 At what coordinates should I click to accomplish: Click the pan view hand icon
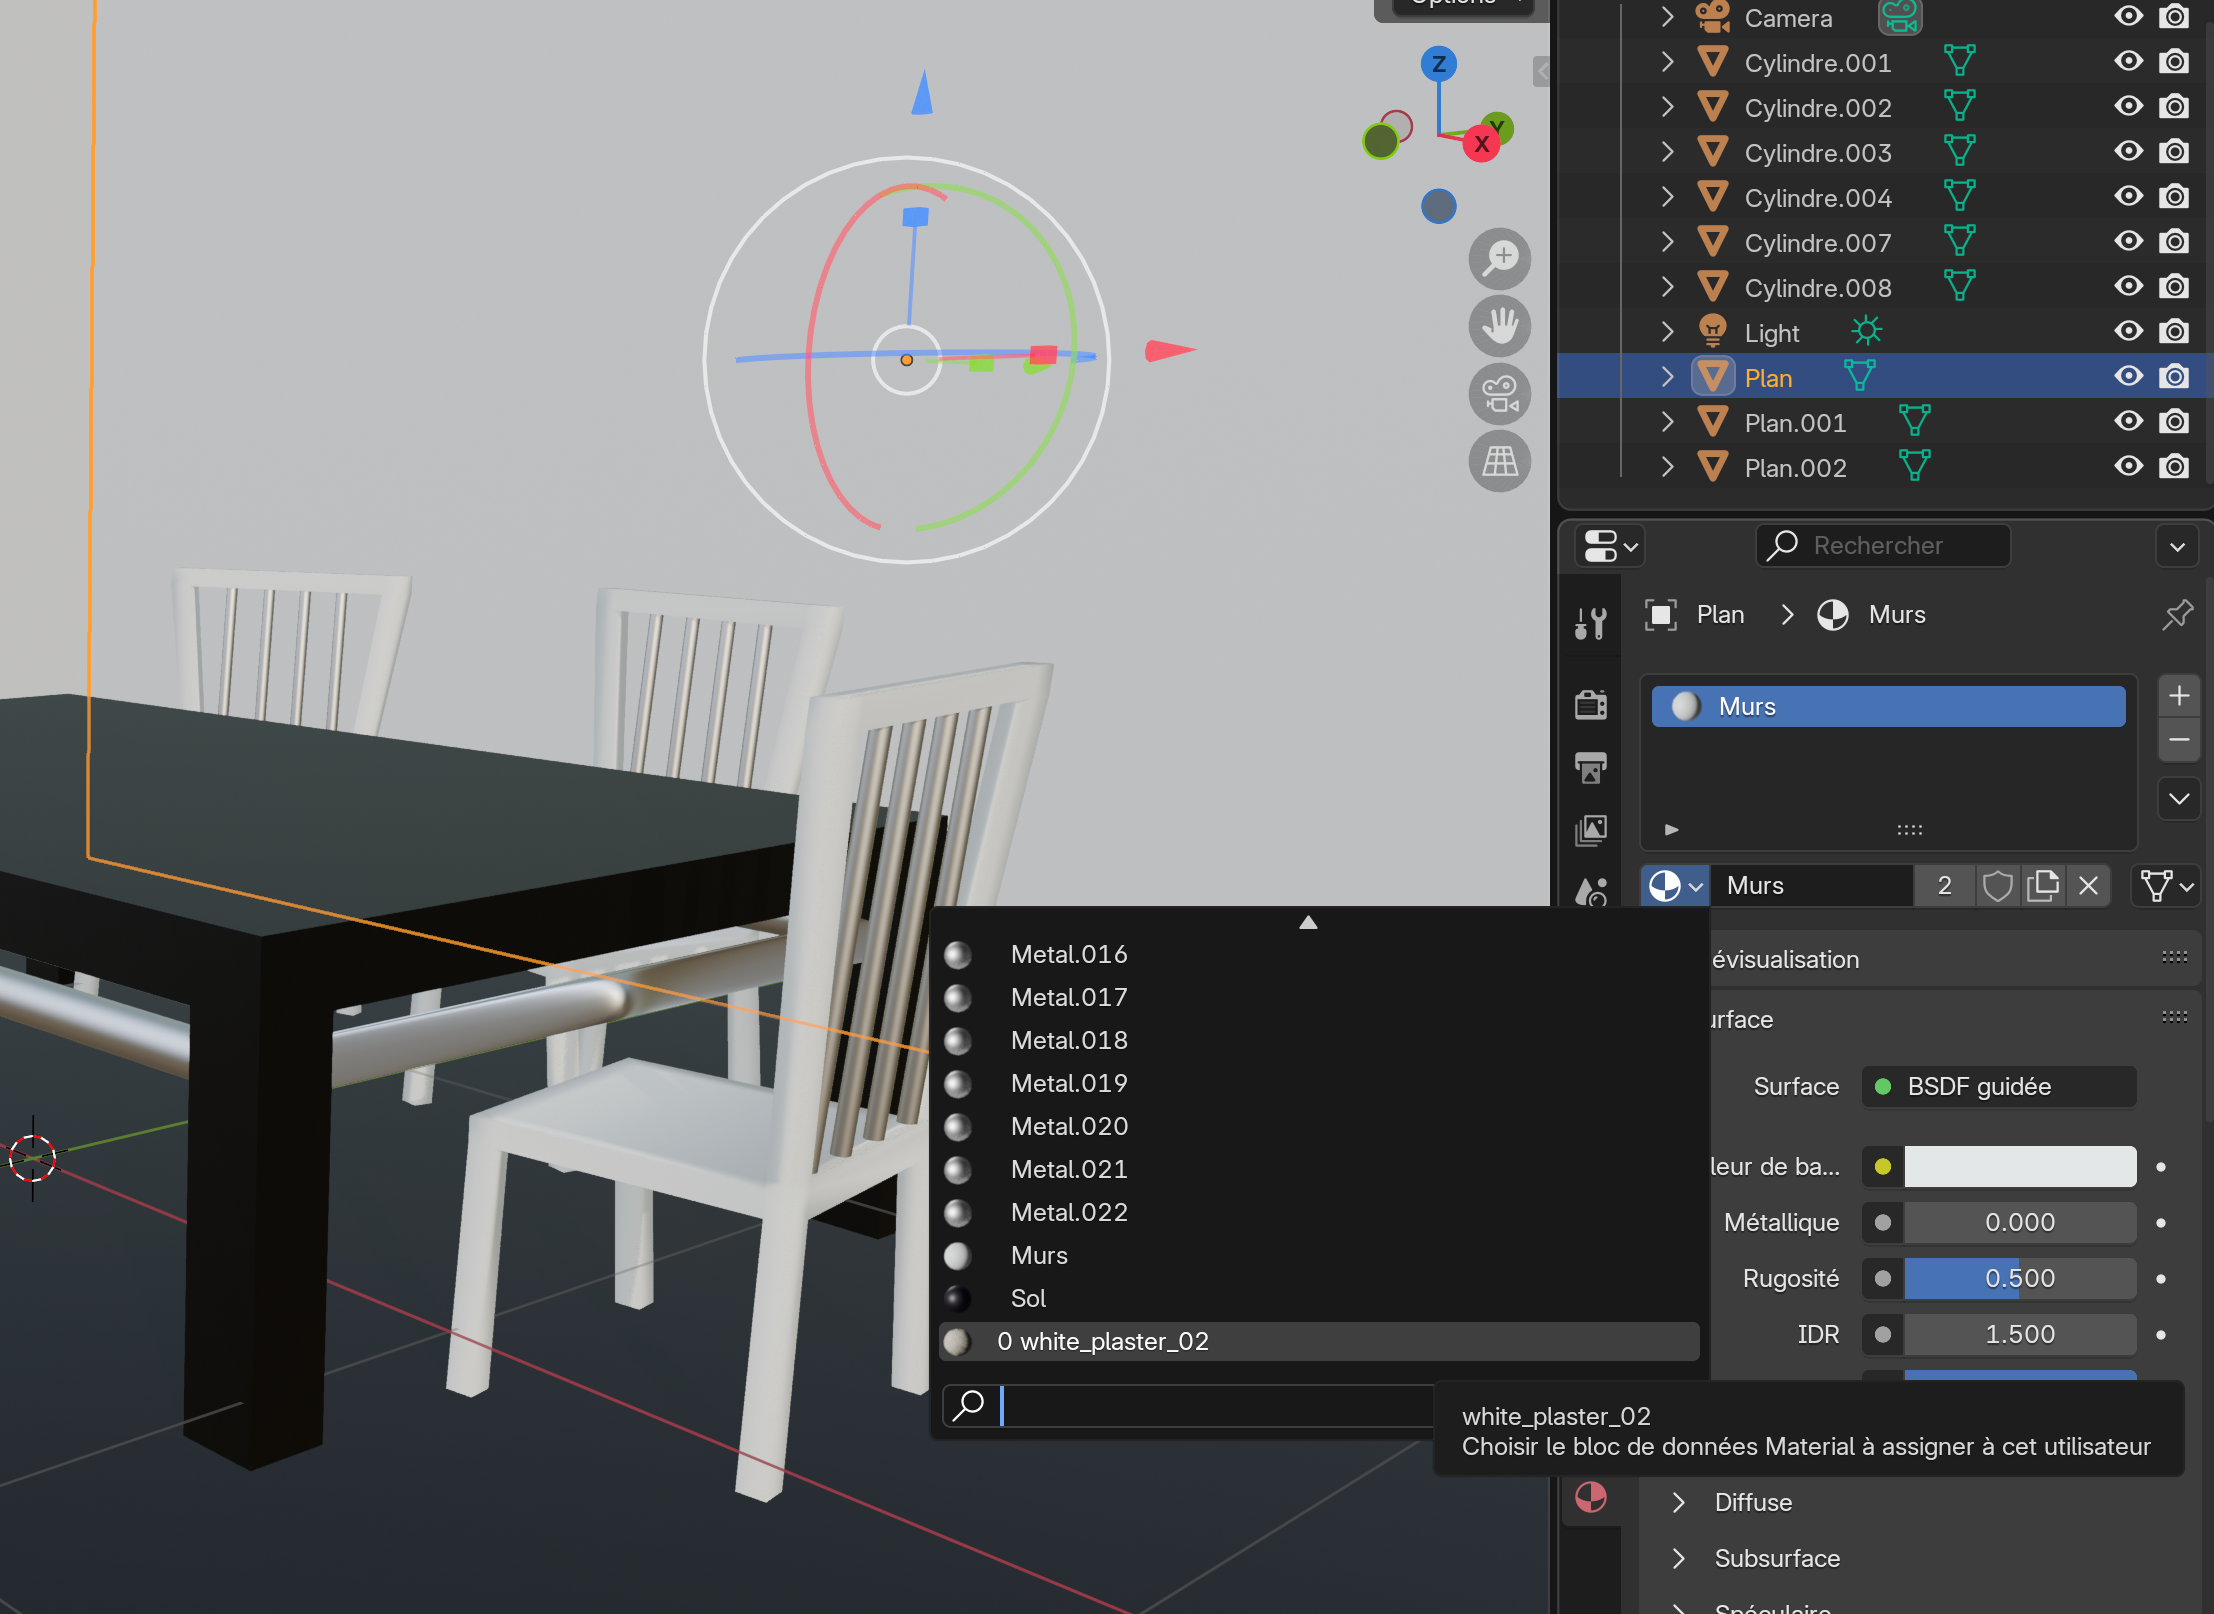click(x=1499, y=326)
